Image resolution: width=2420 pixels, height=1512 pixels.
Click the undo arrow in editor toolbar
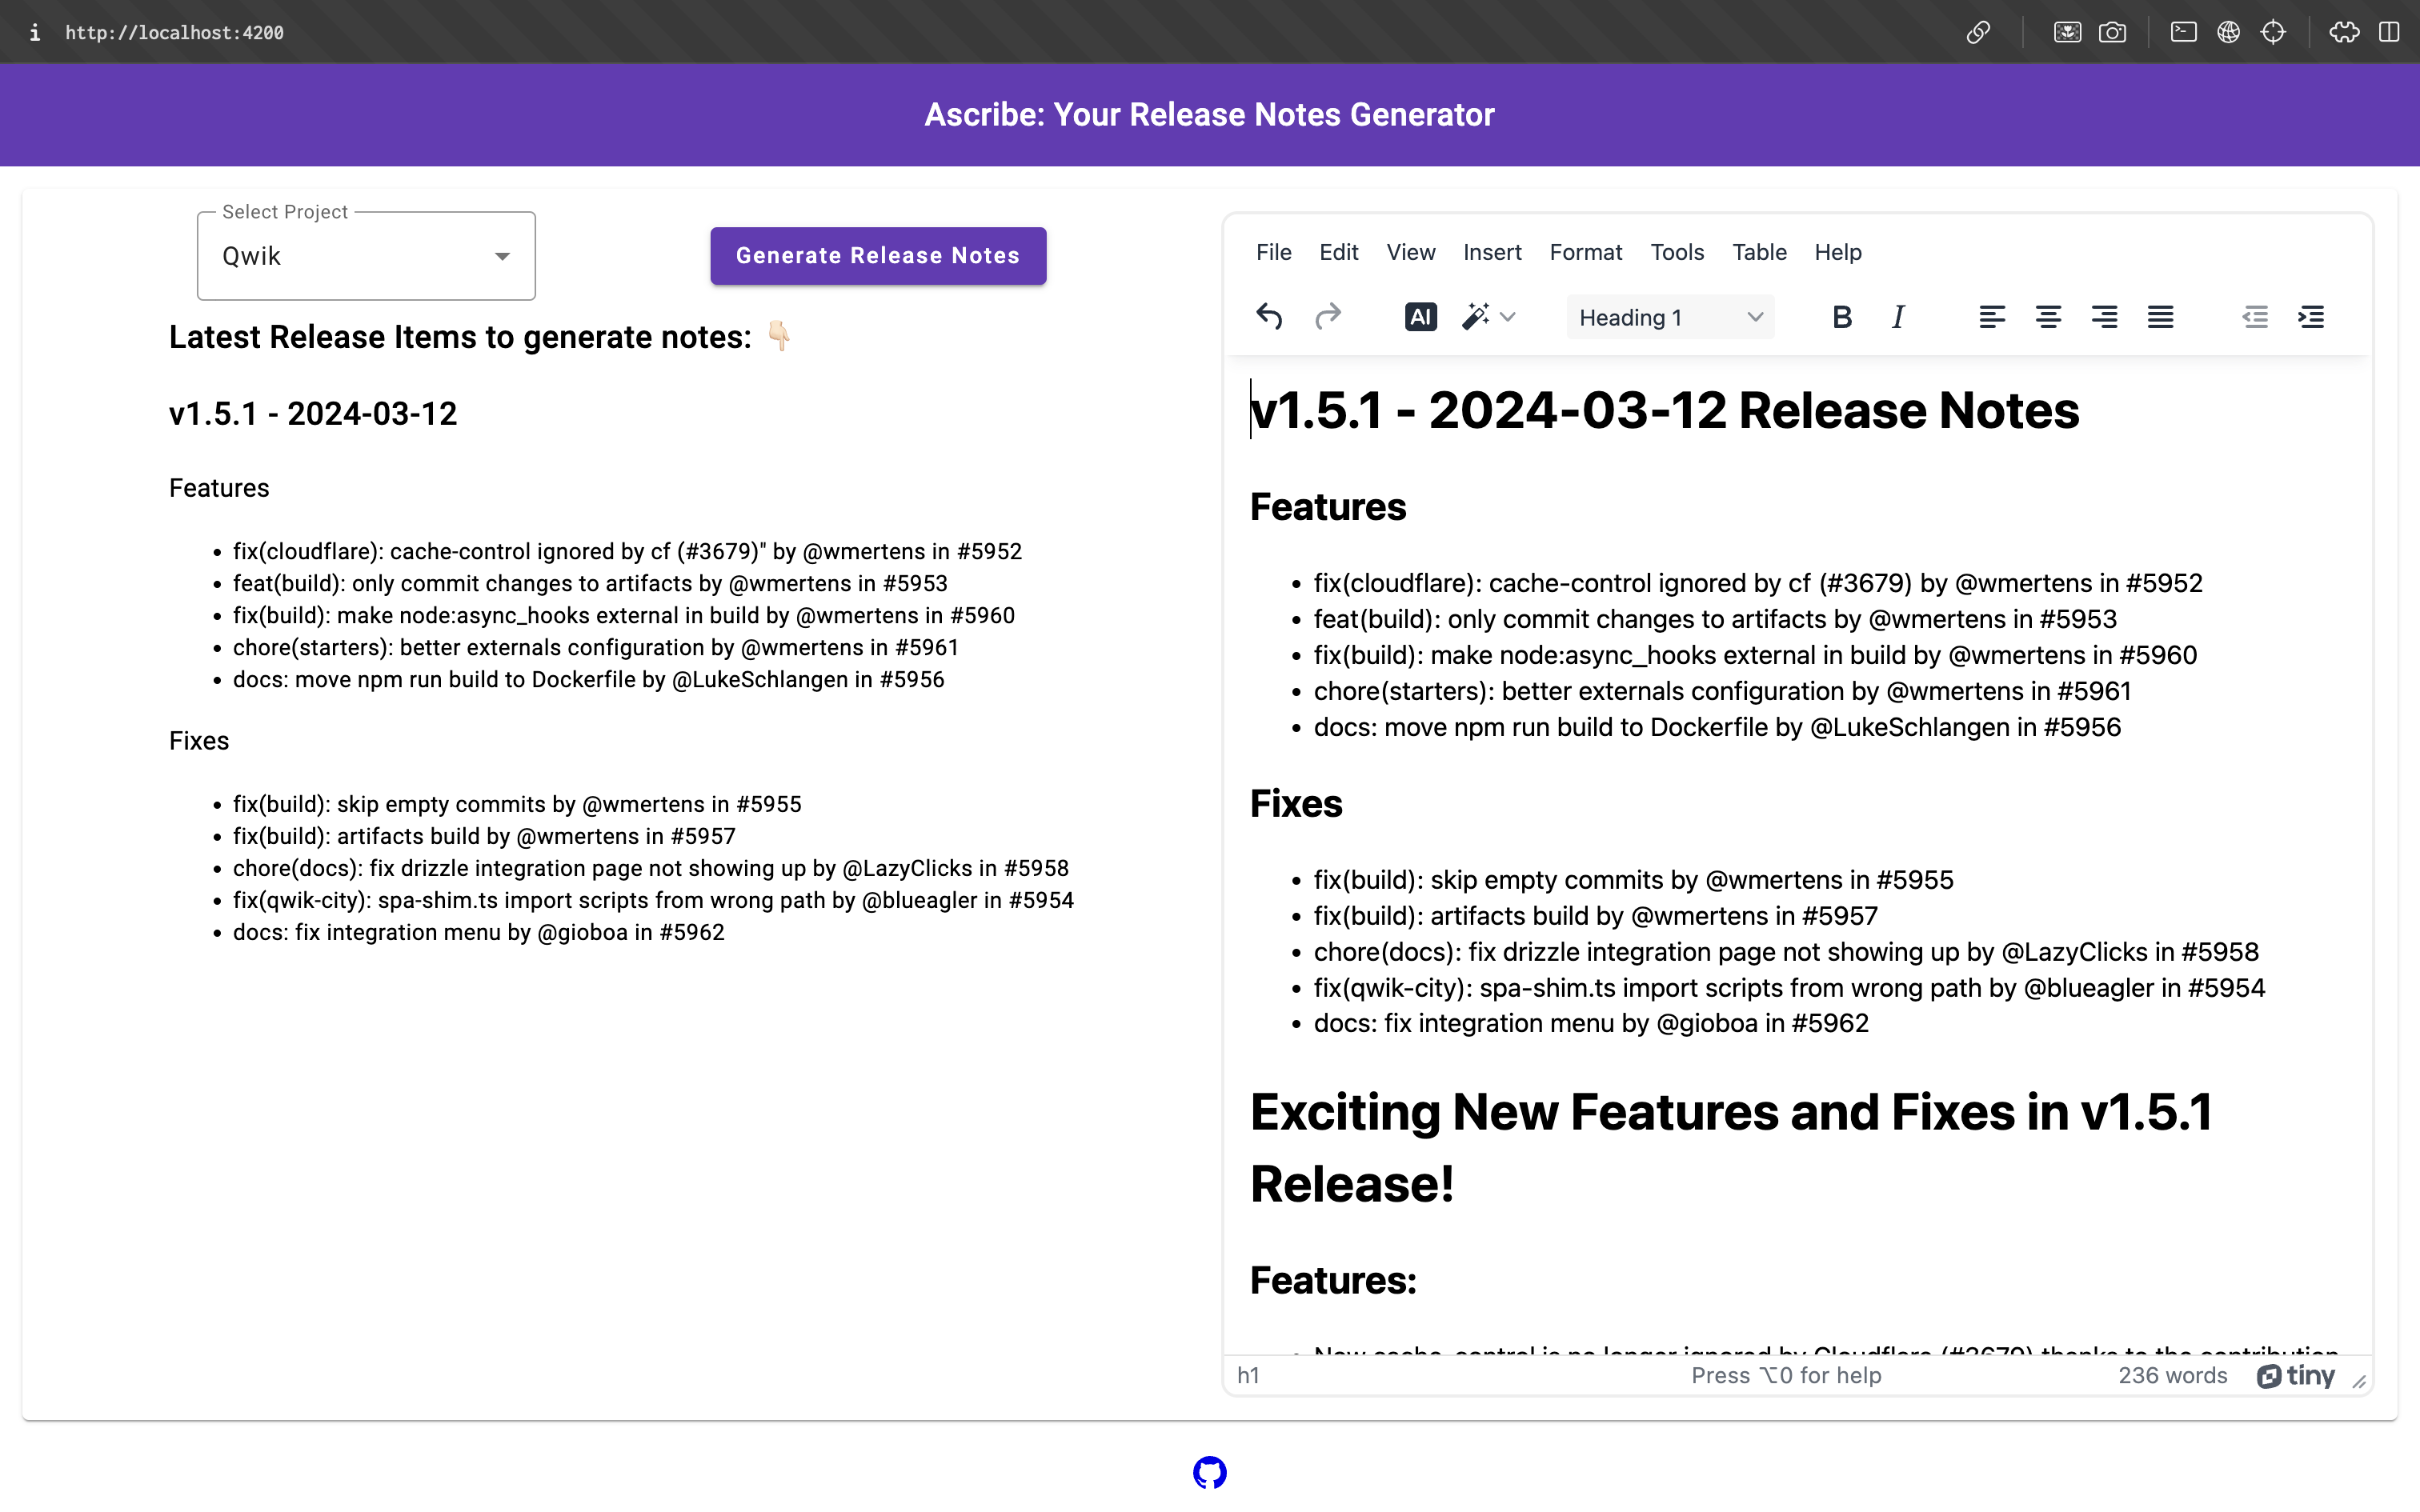[1269, 317]
